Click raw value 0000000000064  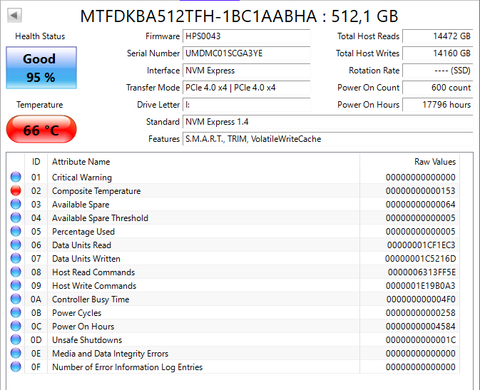tap(421, 205)
